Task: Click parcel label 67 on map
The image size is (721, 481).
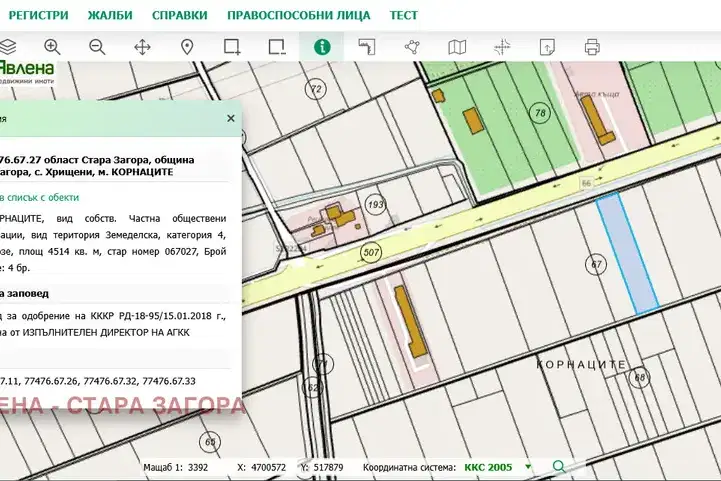Action: [596, 264]
